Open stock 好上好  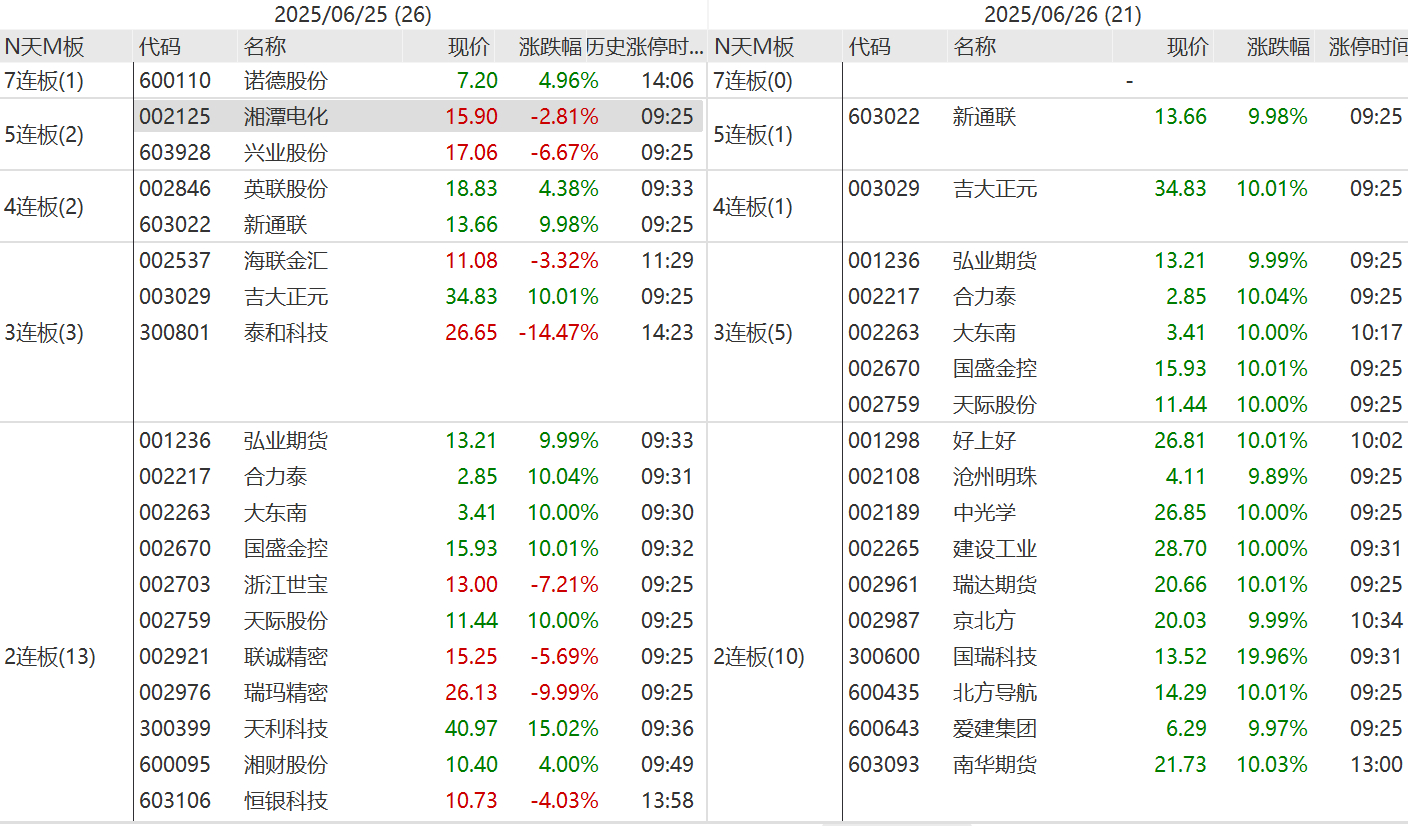pyautogui.click(x=985, y=441)
